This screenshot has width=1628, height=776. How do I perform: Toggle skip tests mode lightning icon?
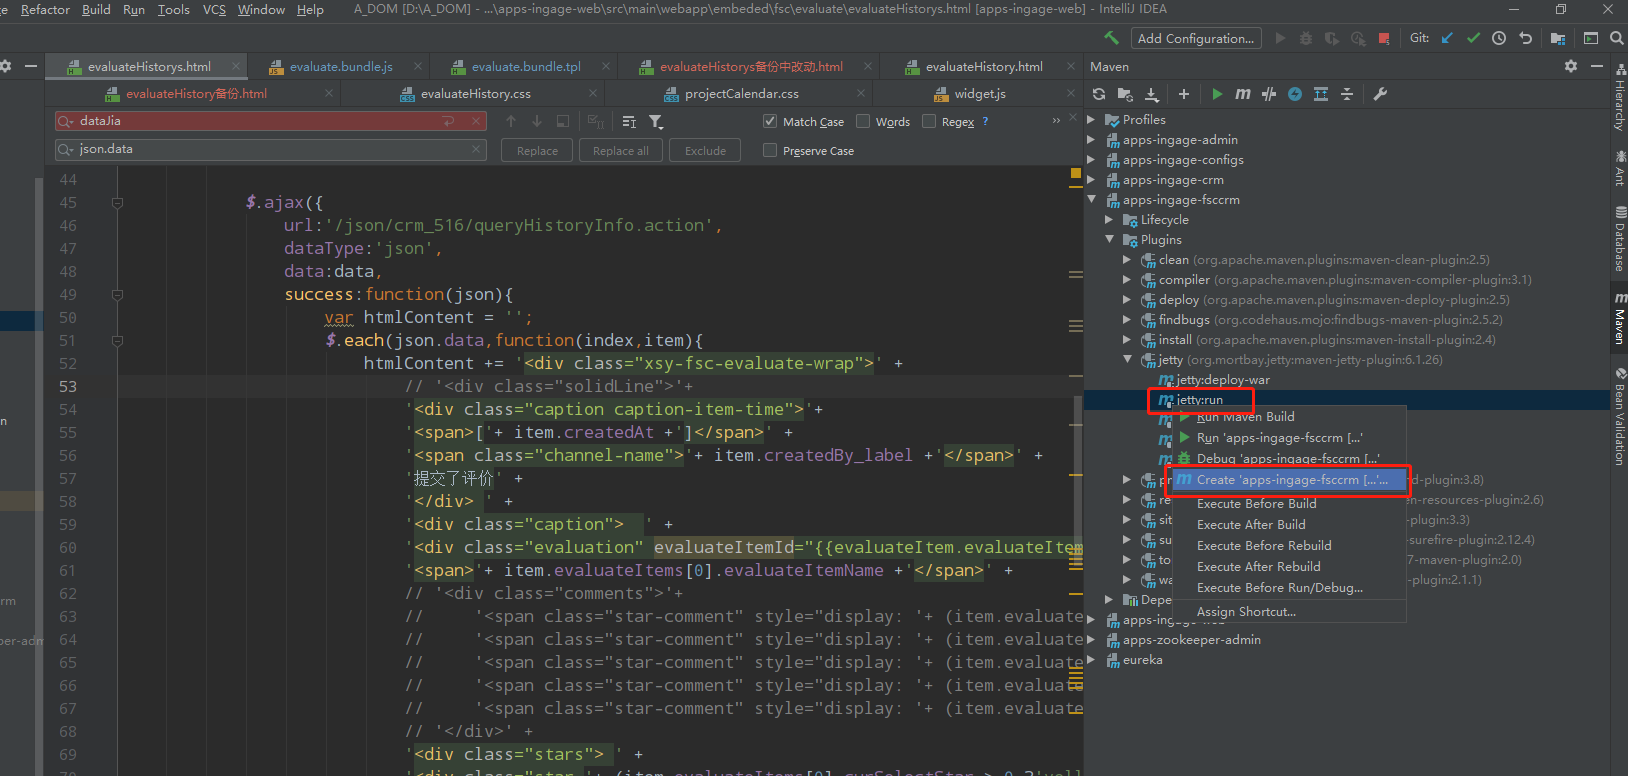(1295, 94)
